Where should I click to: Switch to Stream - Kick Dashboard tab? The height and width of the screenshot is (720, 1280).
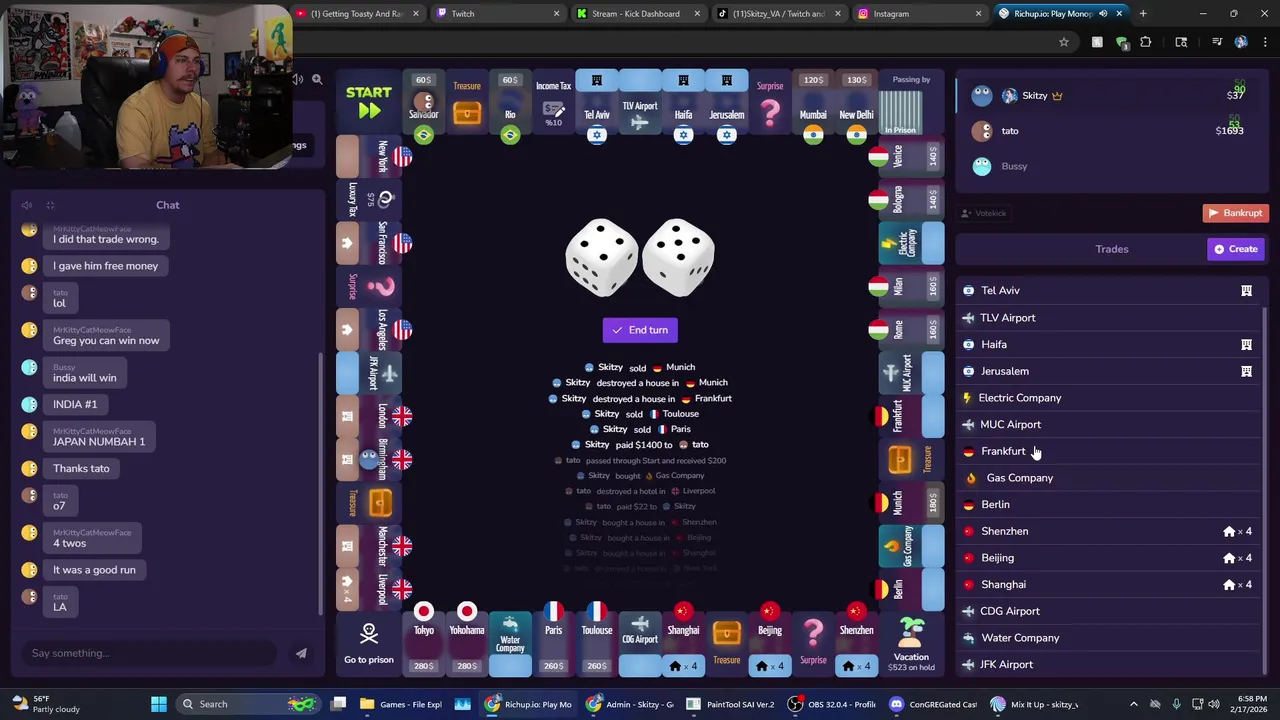639,14
